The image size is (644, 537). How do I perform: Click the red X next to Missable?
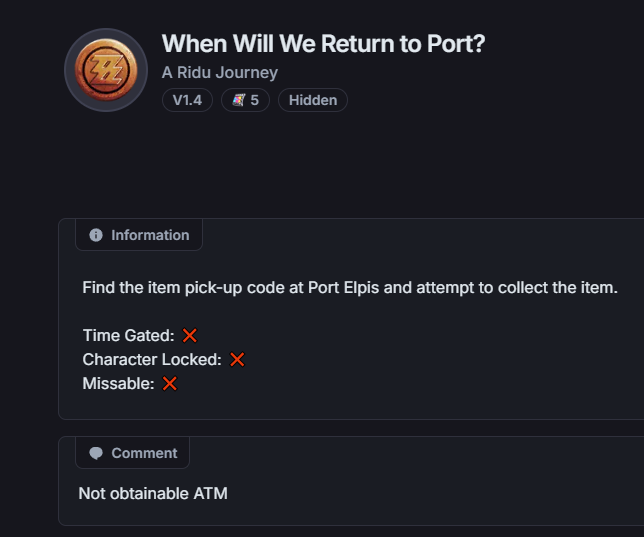pos(170,383)
